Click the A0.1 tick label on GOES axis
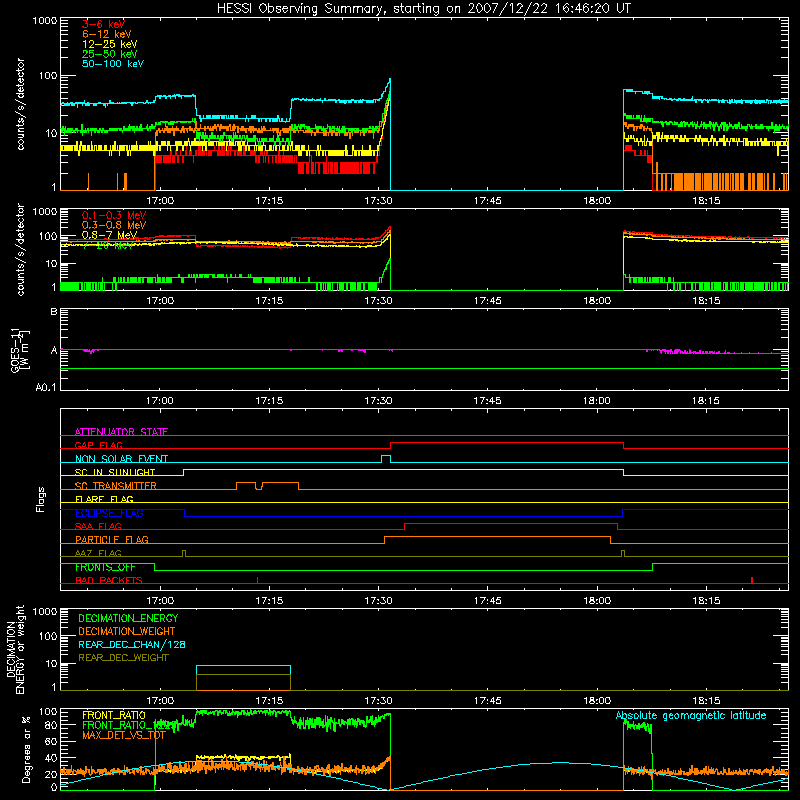 [x=46, y=387]
